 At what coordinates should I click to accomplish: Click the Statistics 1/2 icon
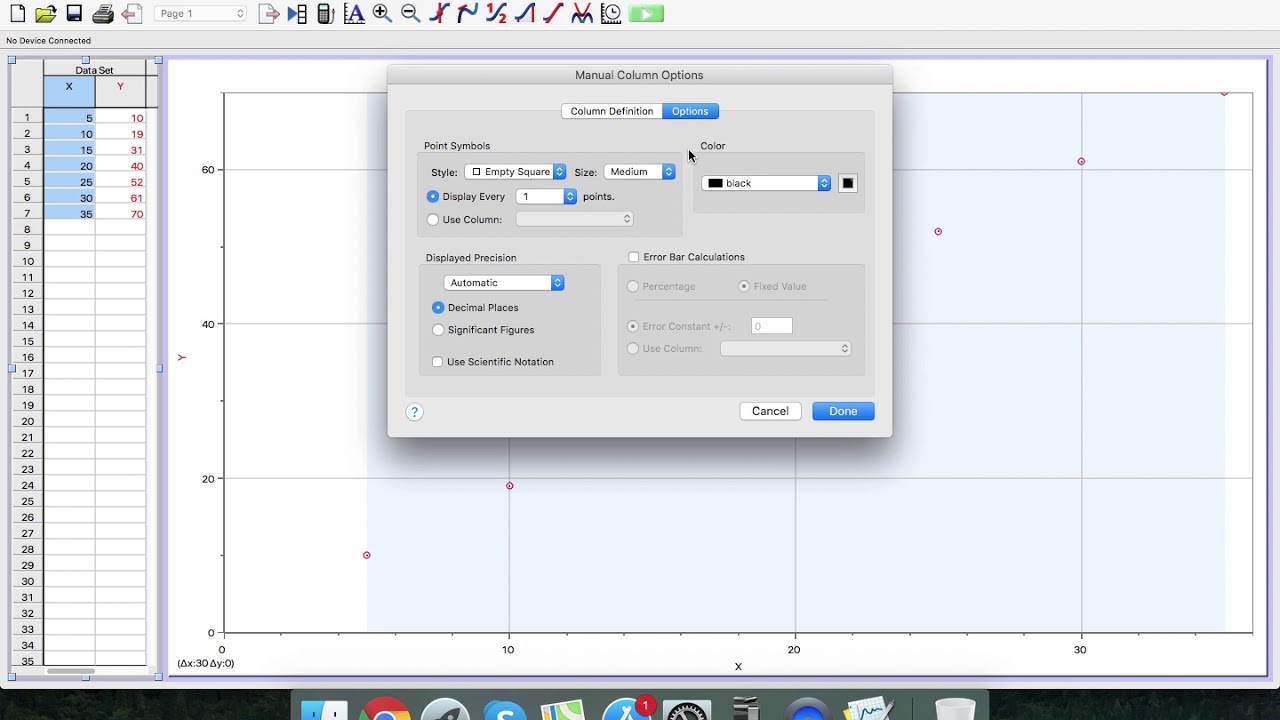[496, 14]
